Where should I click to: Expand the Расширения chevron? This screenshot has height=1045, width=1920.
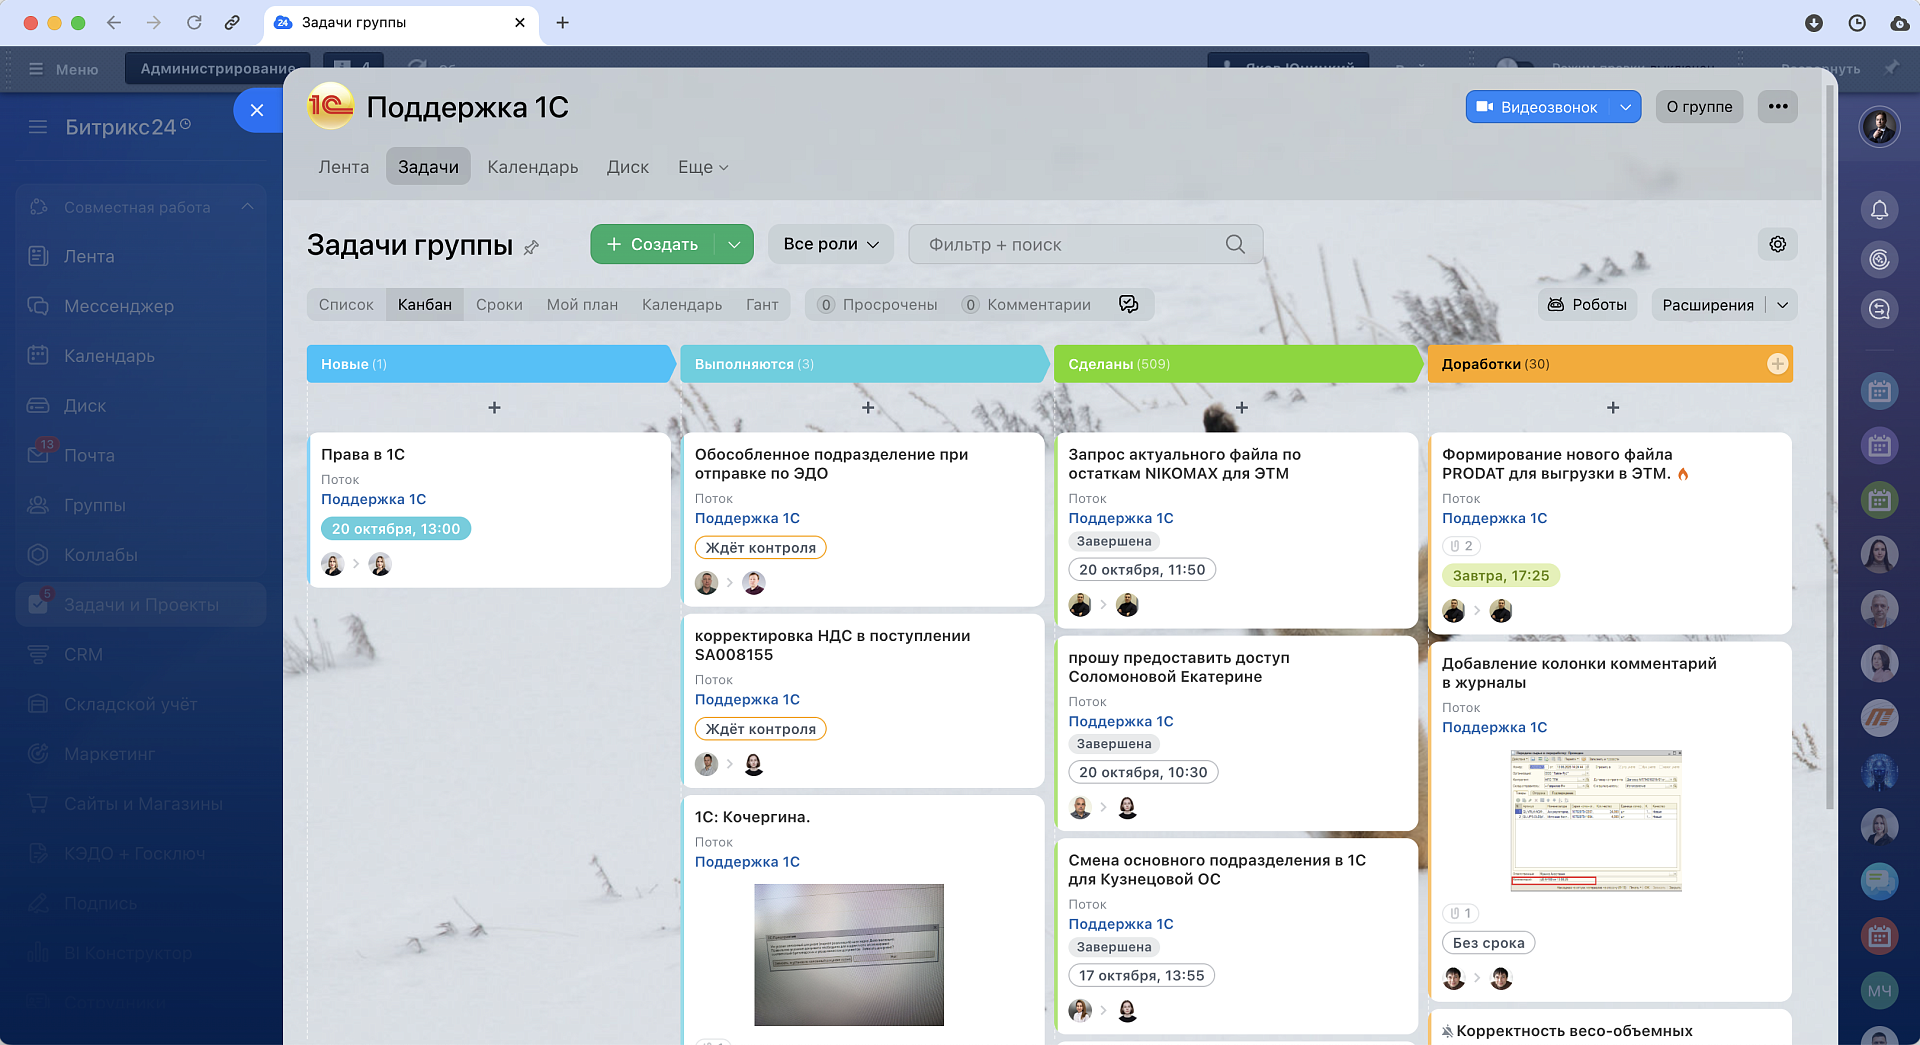point(1784,304)
